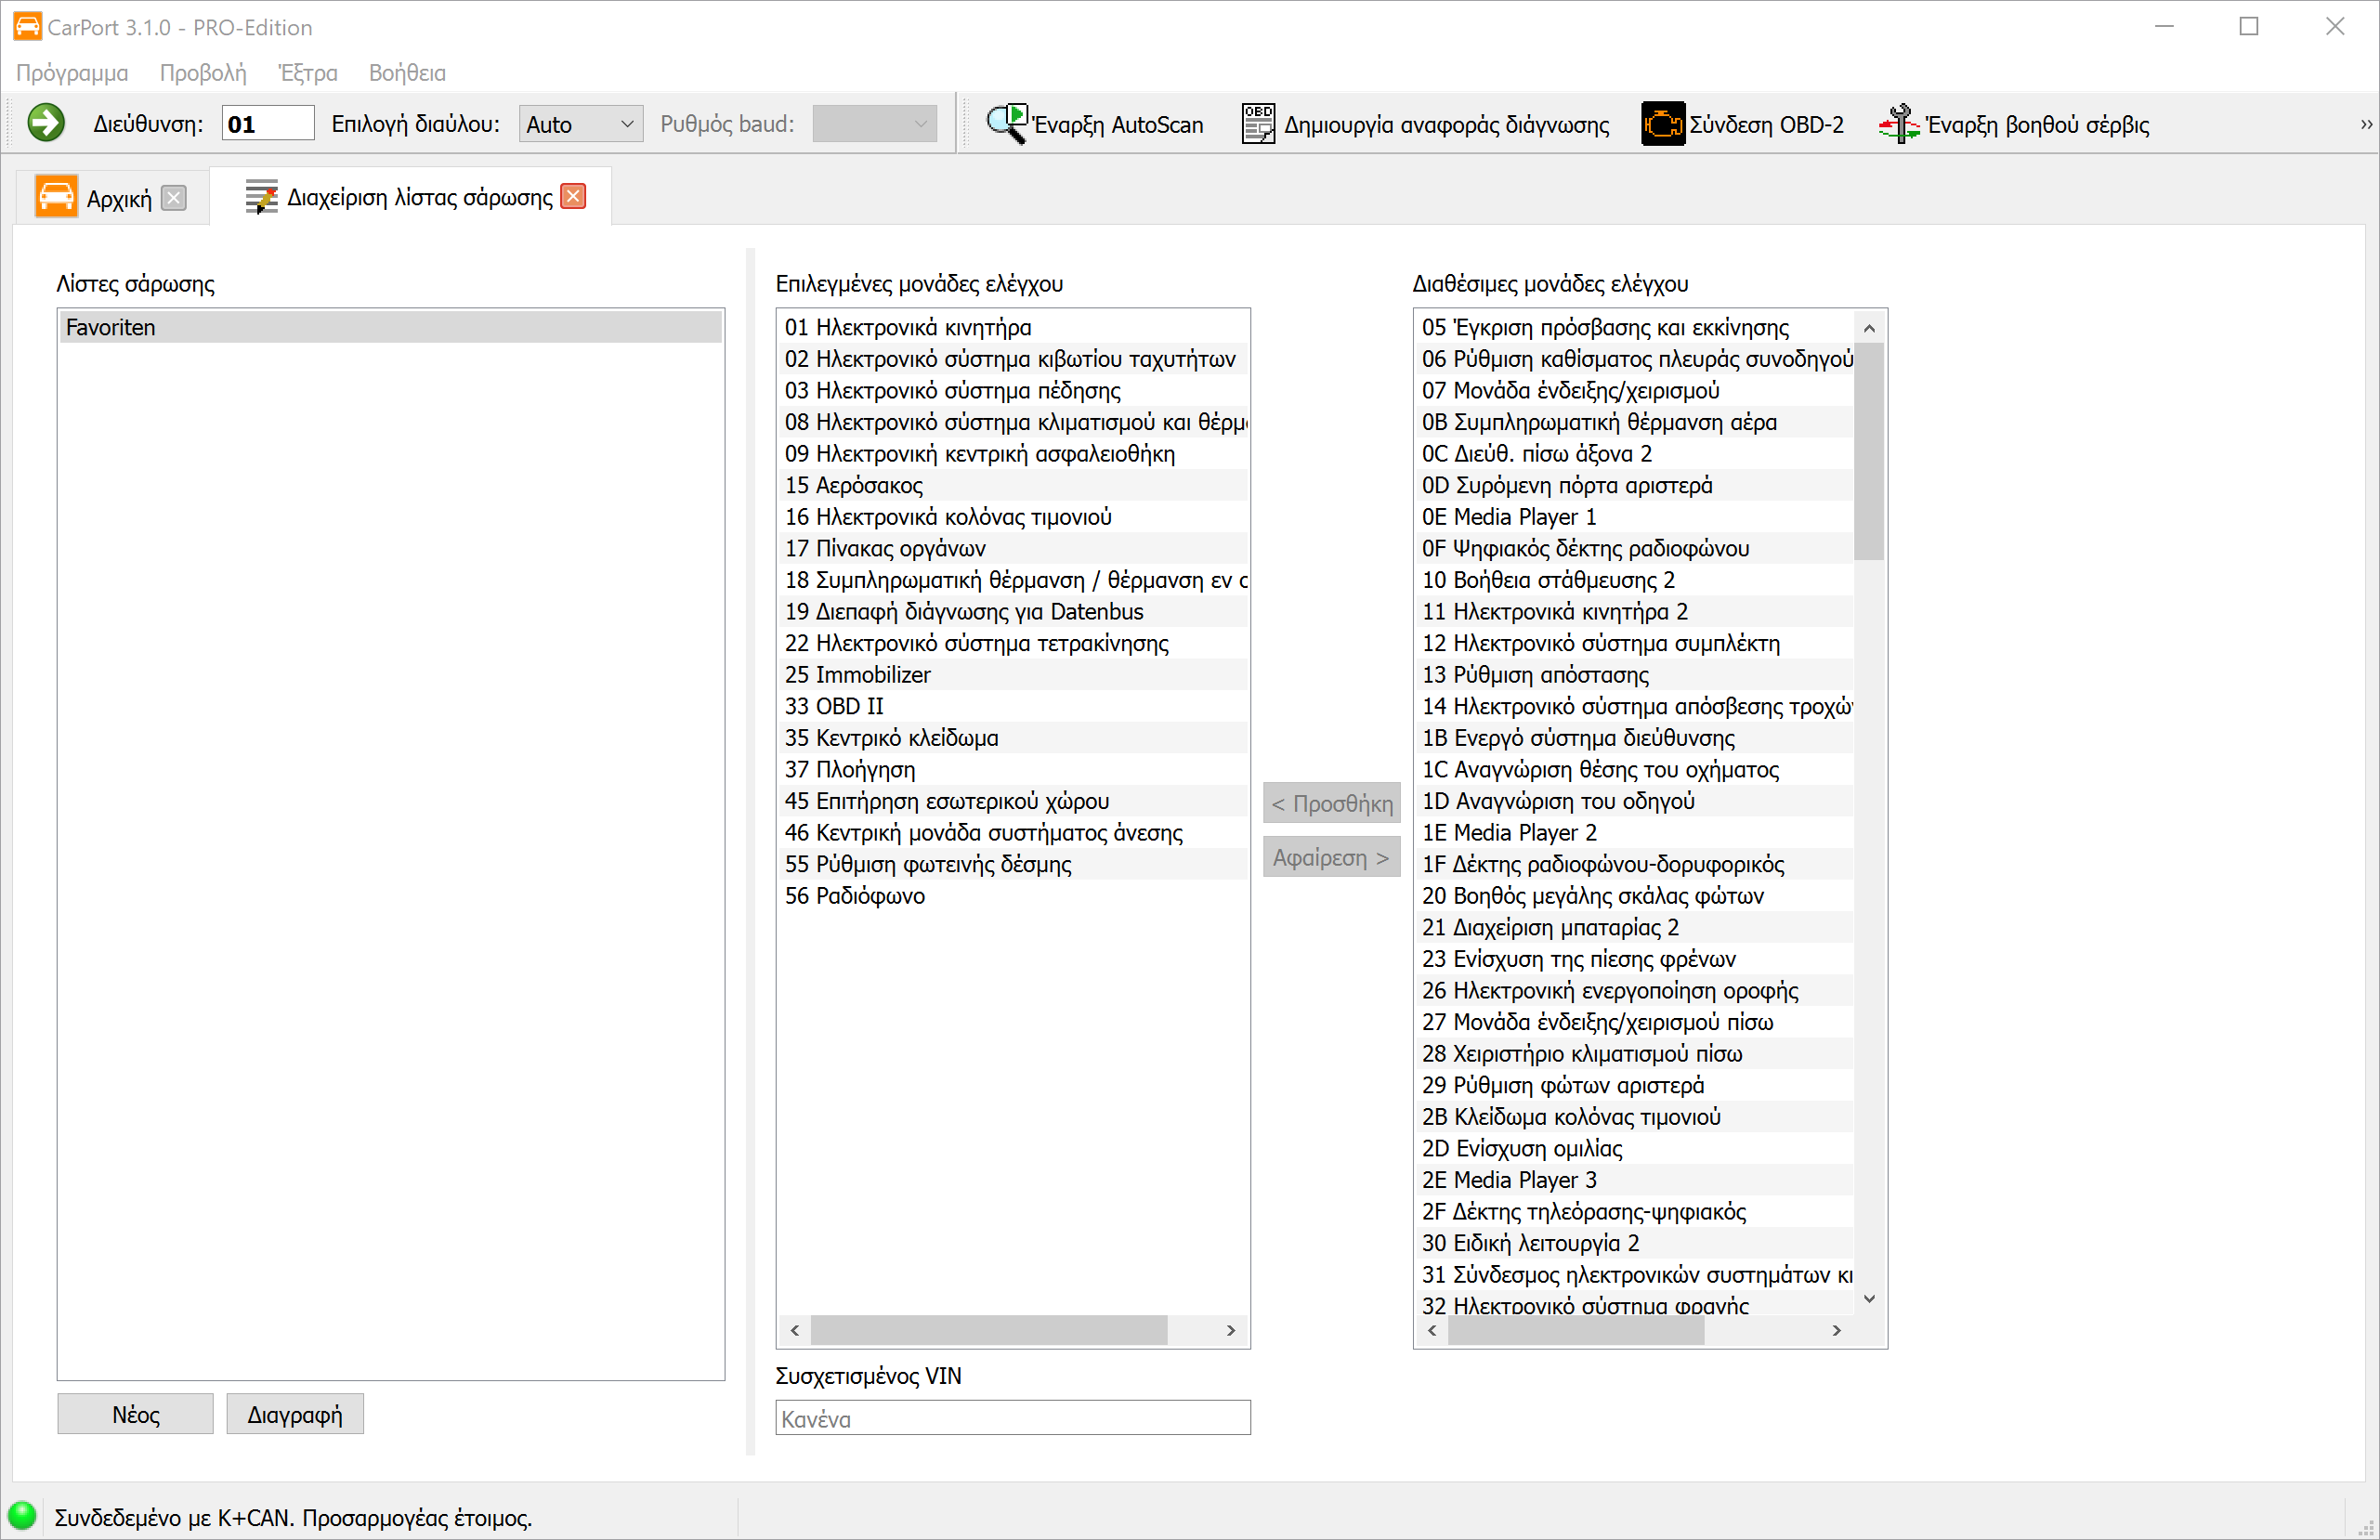Open the Έξτρα menu
2380x1540 pixels.
click(x=307, y=73)
